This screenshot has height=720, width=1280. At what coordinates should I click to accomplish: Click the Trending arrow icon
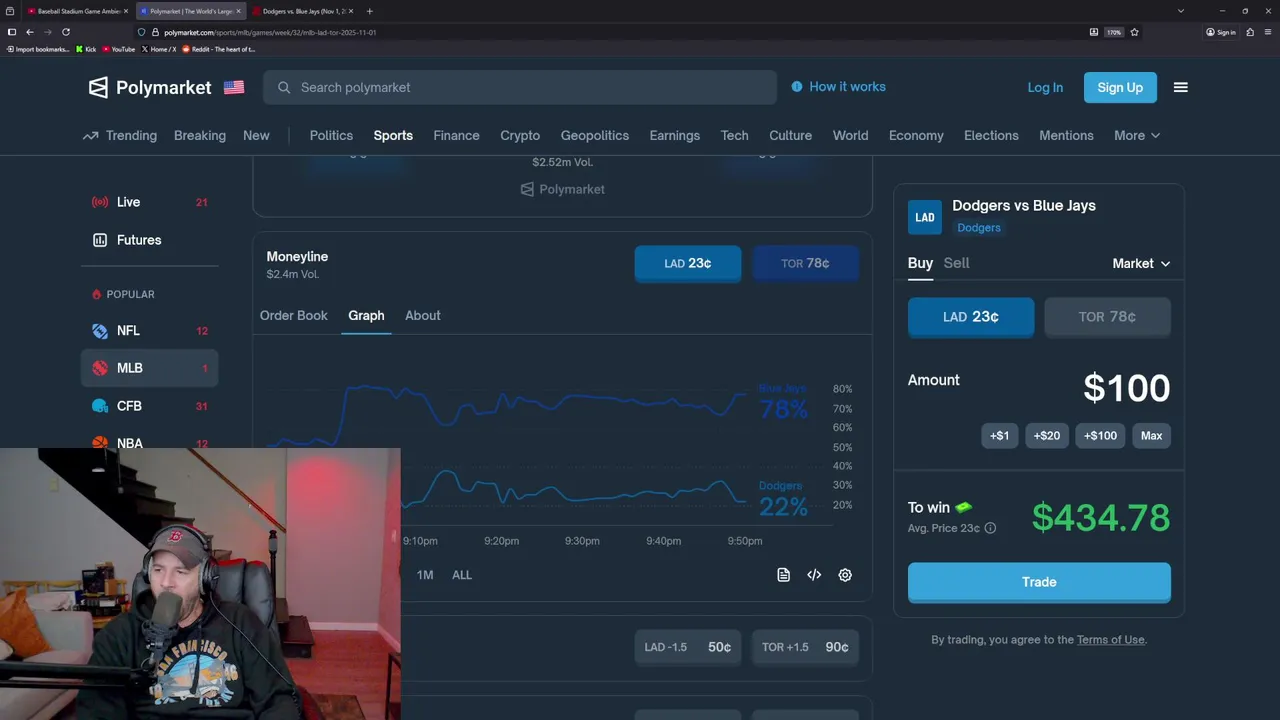tap(90, 135)
